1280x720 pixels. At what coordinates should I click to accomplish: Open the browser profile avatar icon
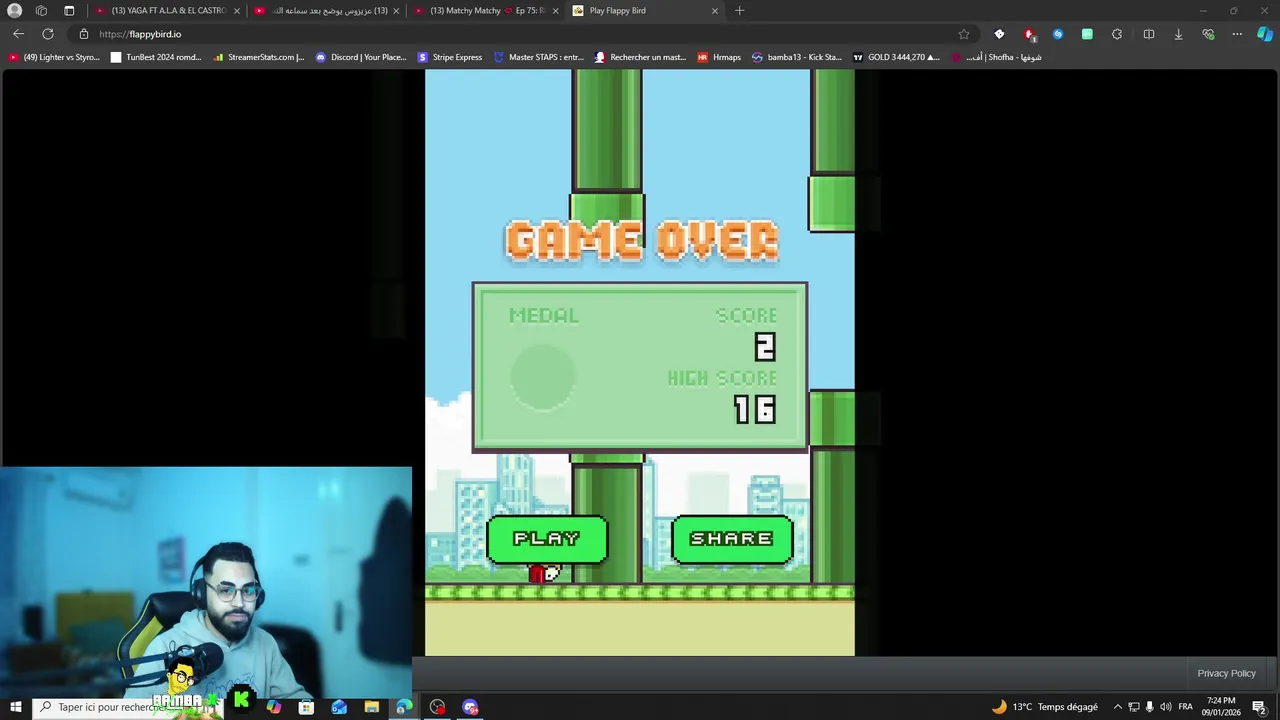(x=15, y=10)
